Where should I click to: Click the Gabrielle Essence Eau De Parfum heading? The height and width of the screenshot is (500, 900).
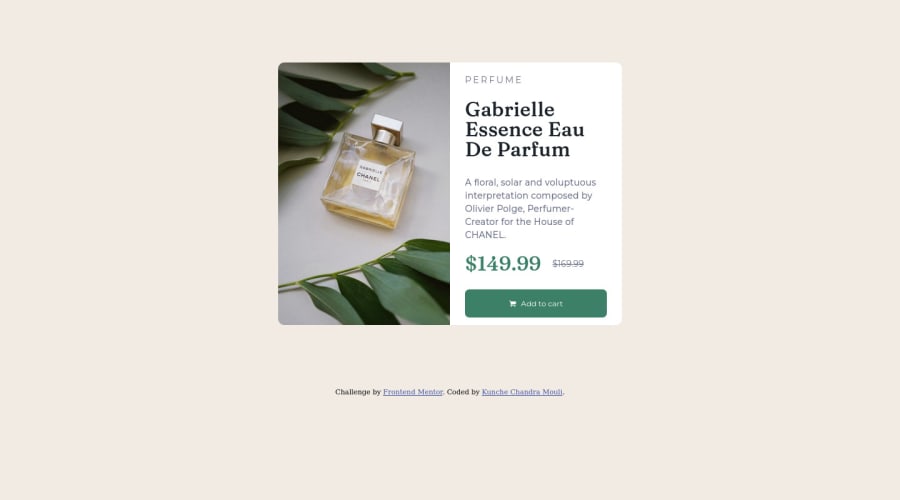pyautogui.click(x=525, y=129)
